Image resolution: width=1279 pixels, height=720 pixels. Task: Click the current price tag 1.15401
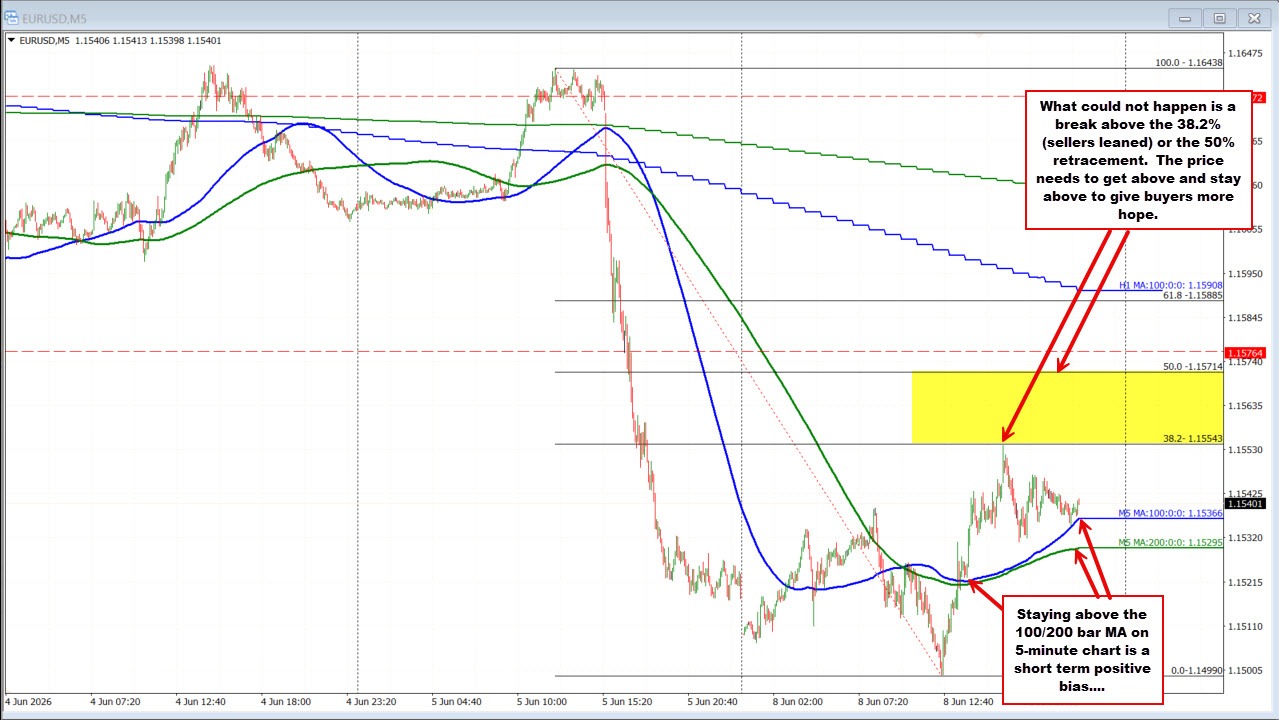pos(1246,504)
